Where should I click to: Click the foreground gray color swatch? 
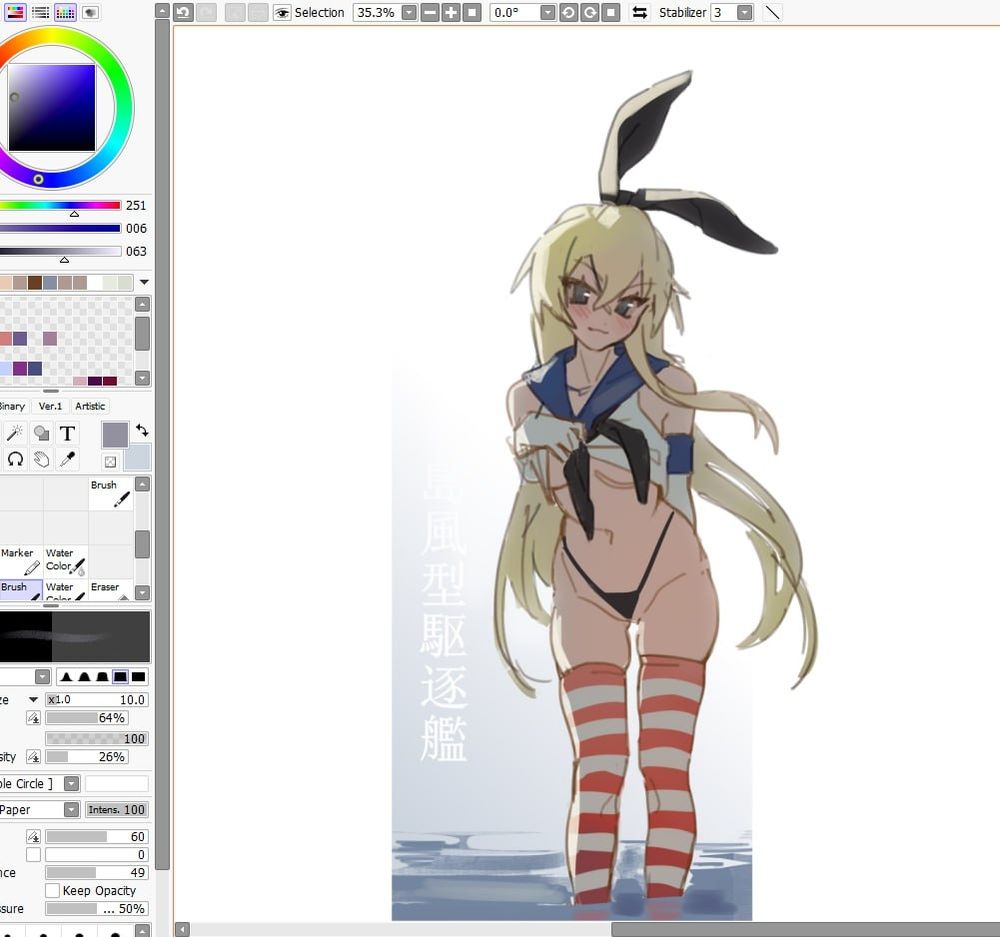coord(115,435)
